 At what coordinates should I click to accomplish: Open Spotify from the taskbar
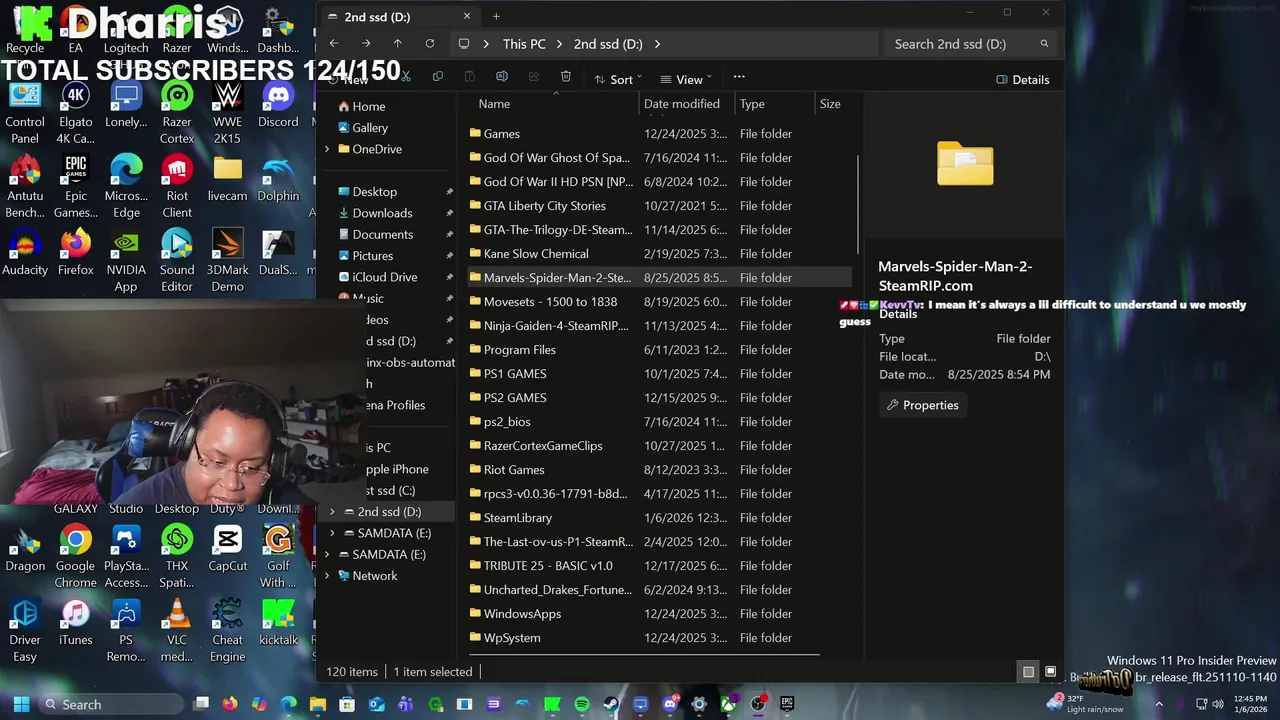coord(582,704)
